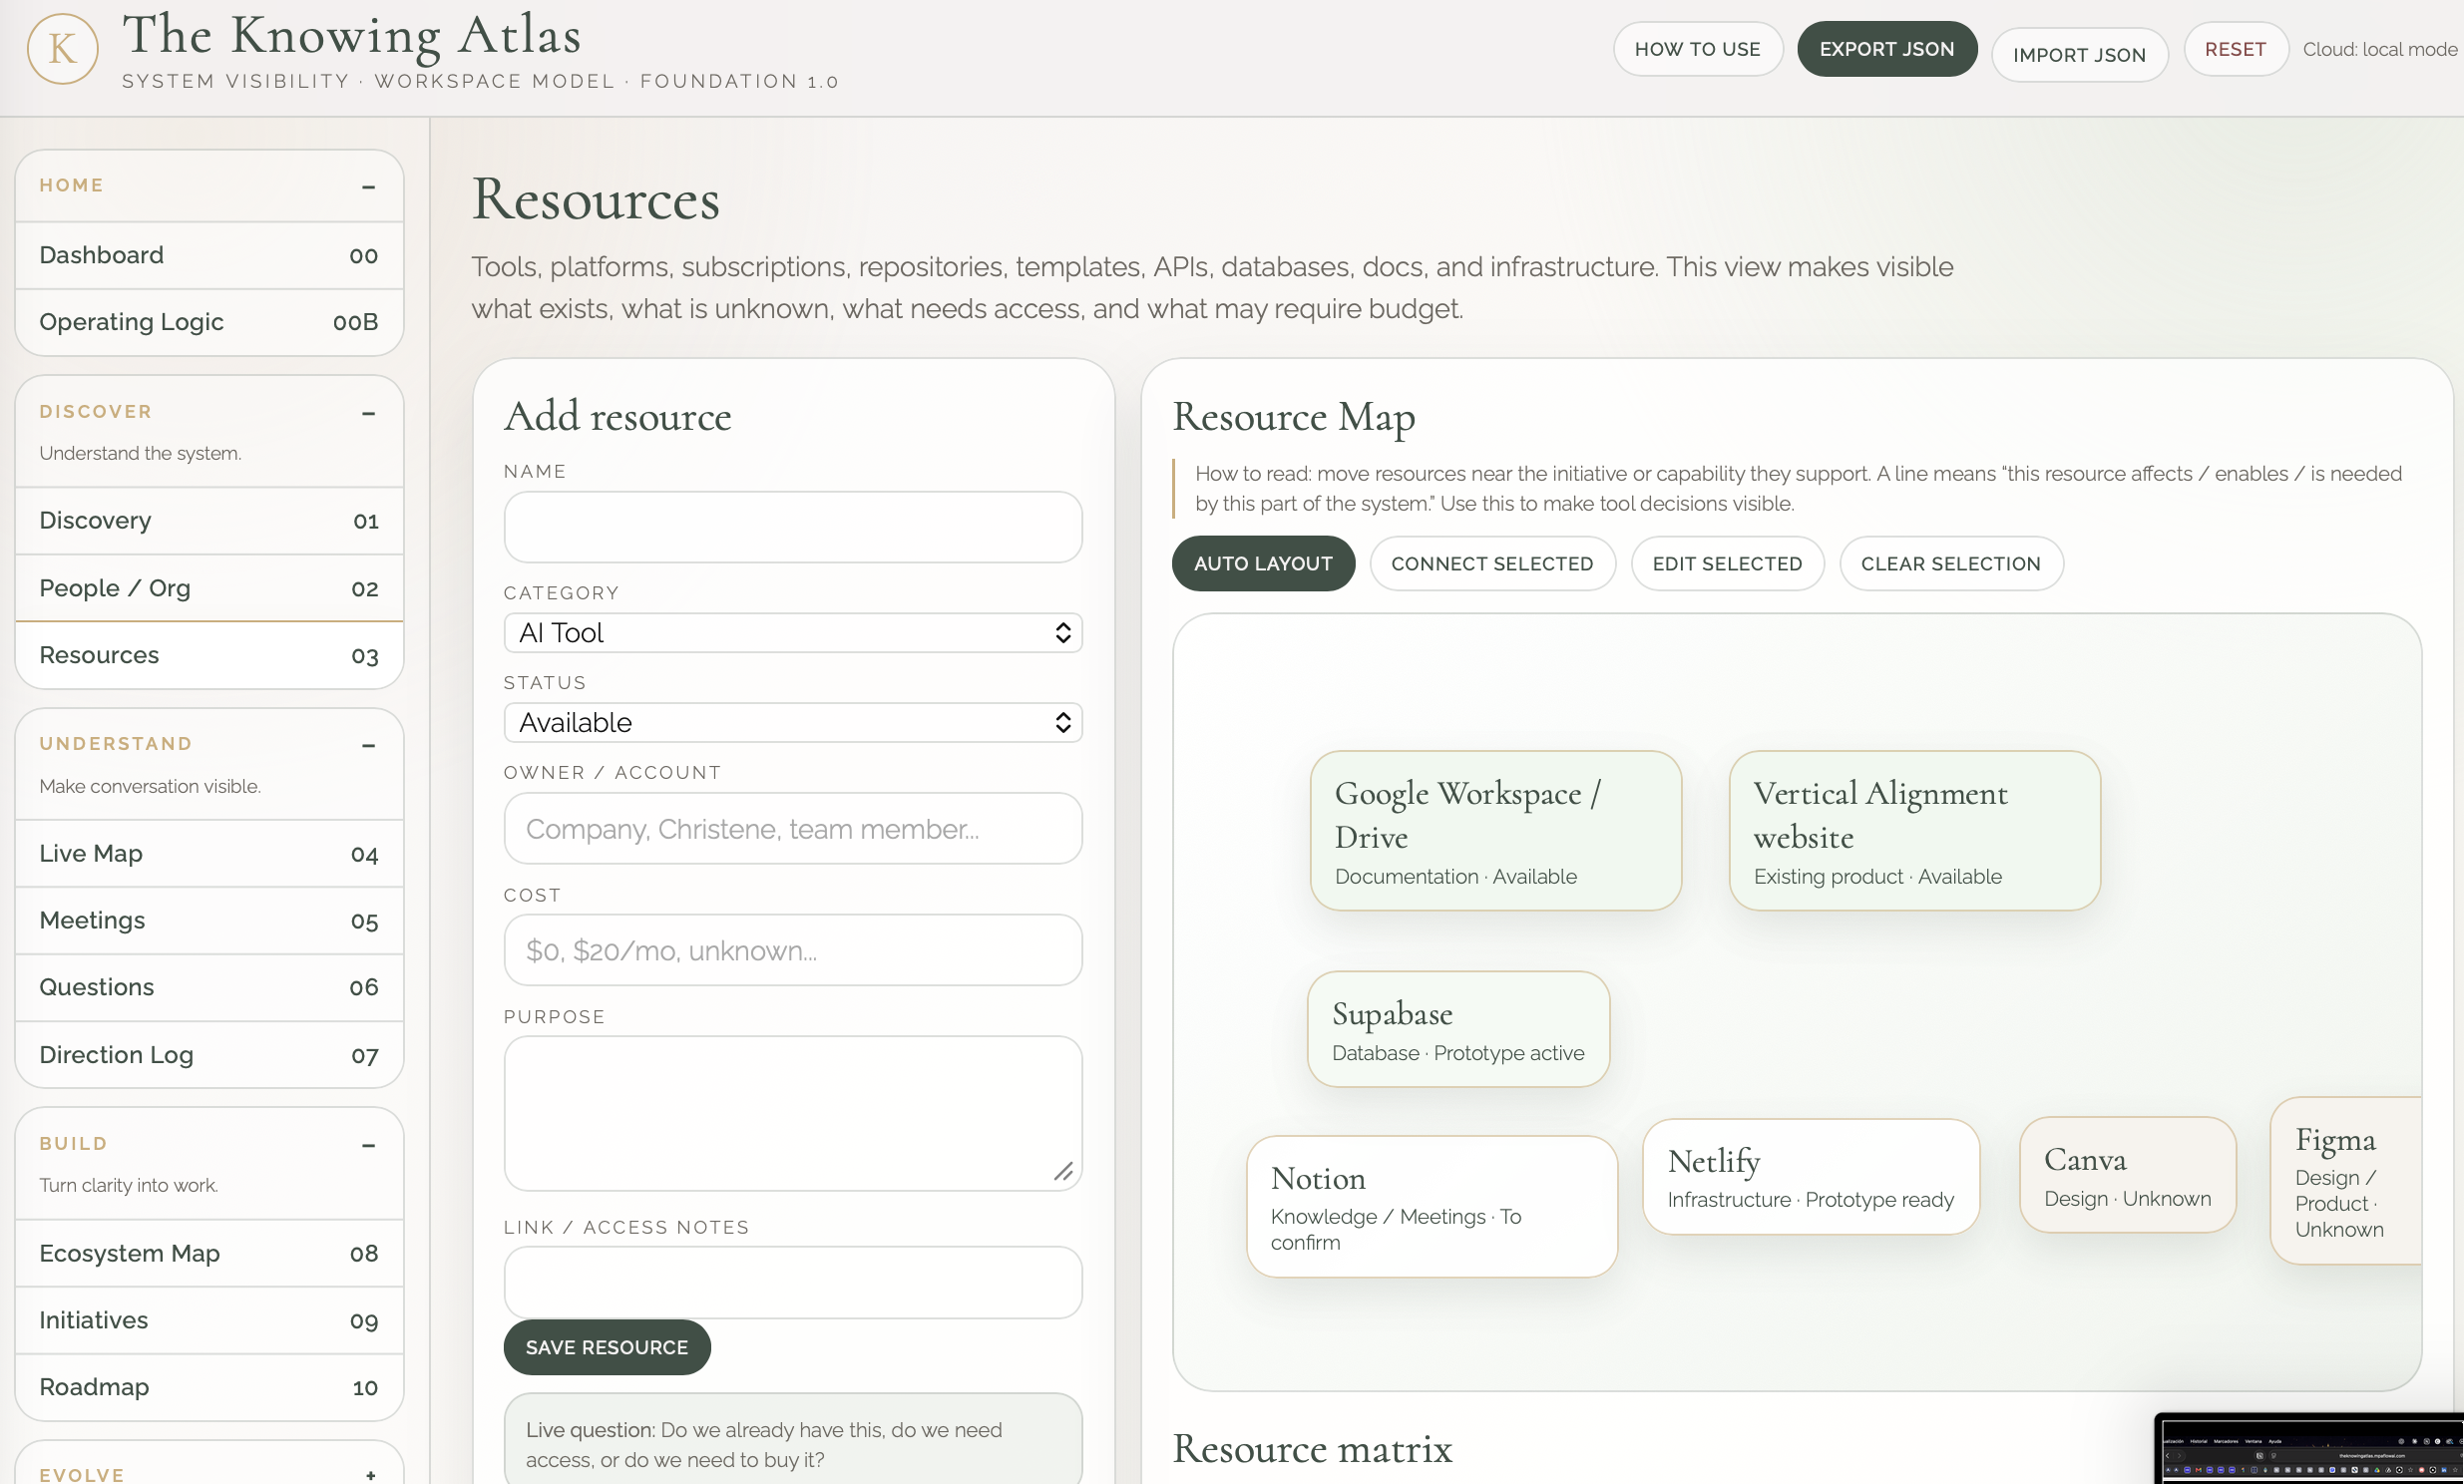2464x1484 pixels.
Task: Open the Roadmap page
Action: click(x=209, y=1388)
